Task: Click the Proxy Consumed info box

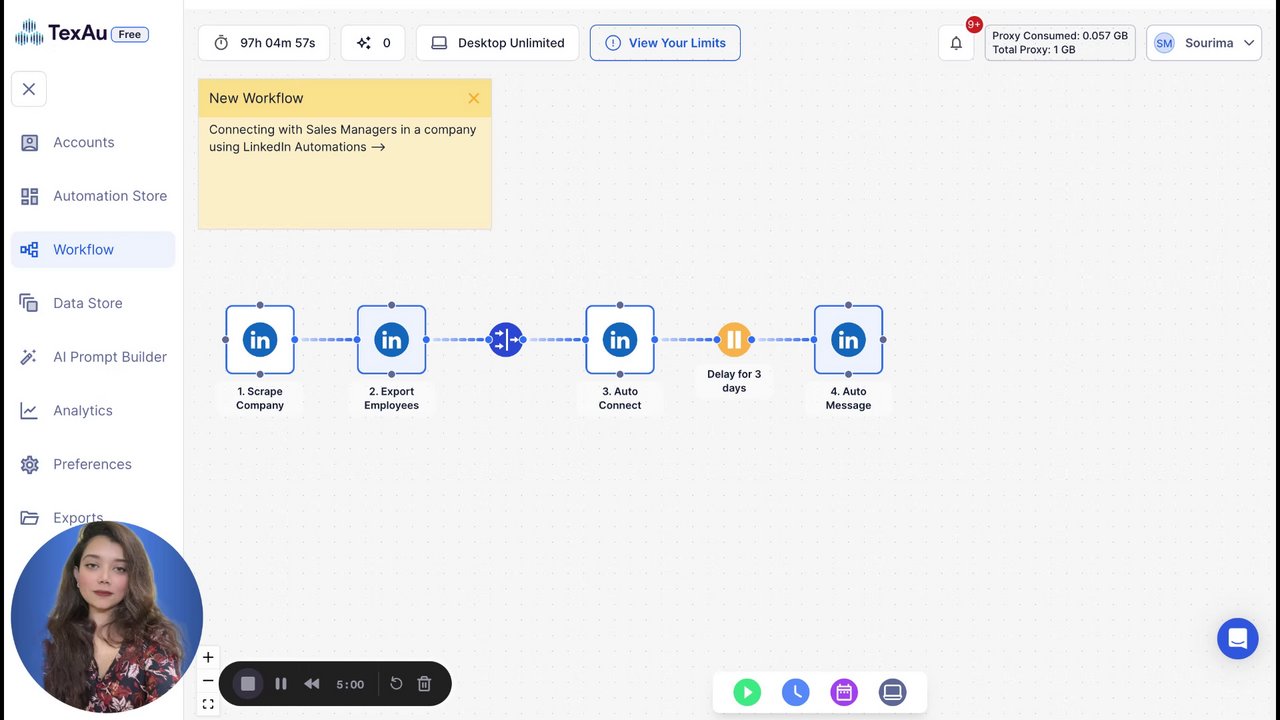Action: [1060, 43]
